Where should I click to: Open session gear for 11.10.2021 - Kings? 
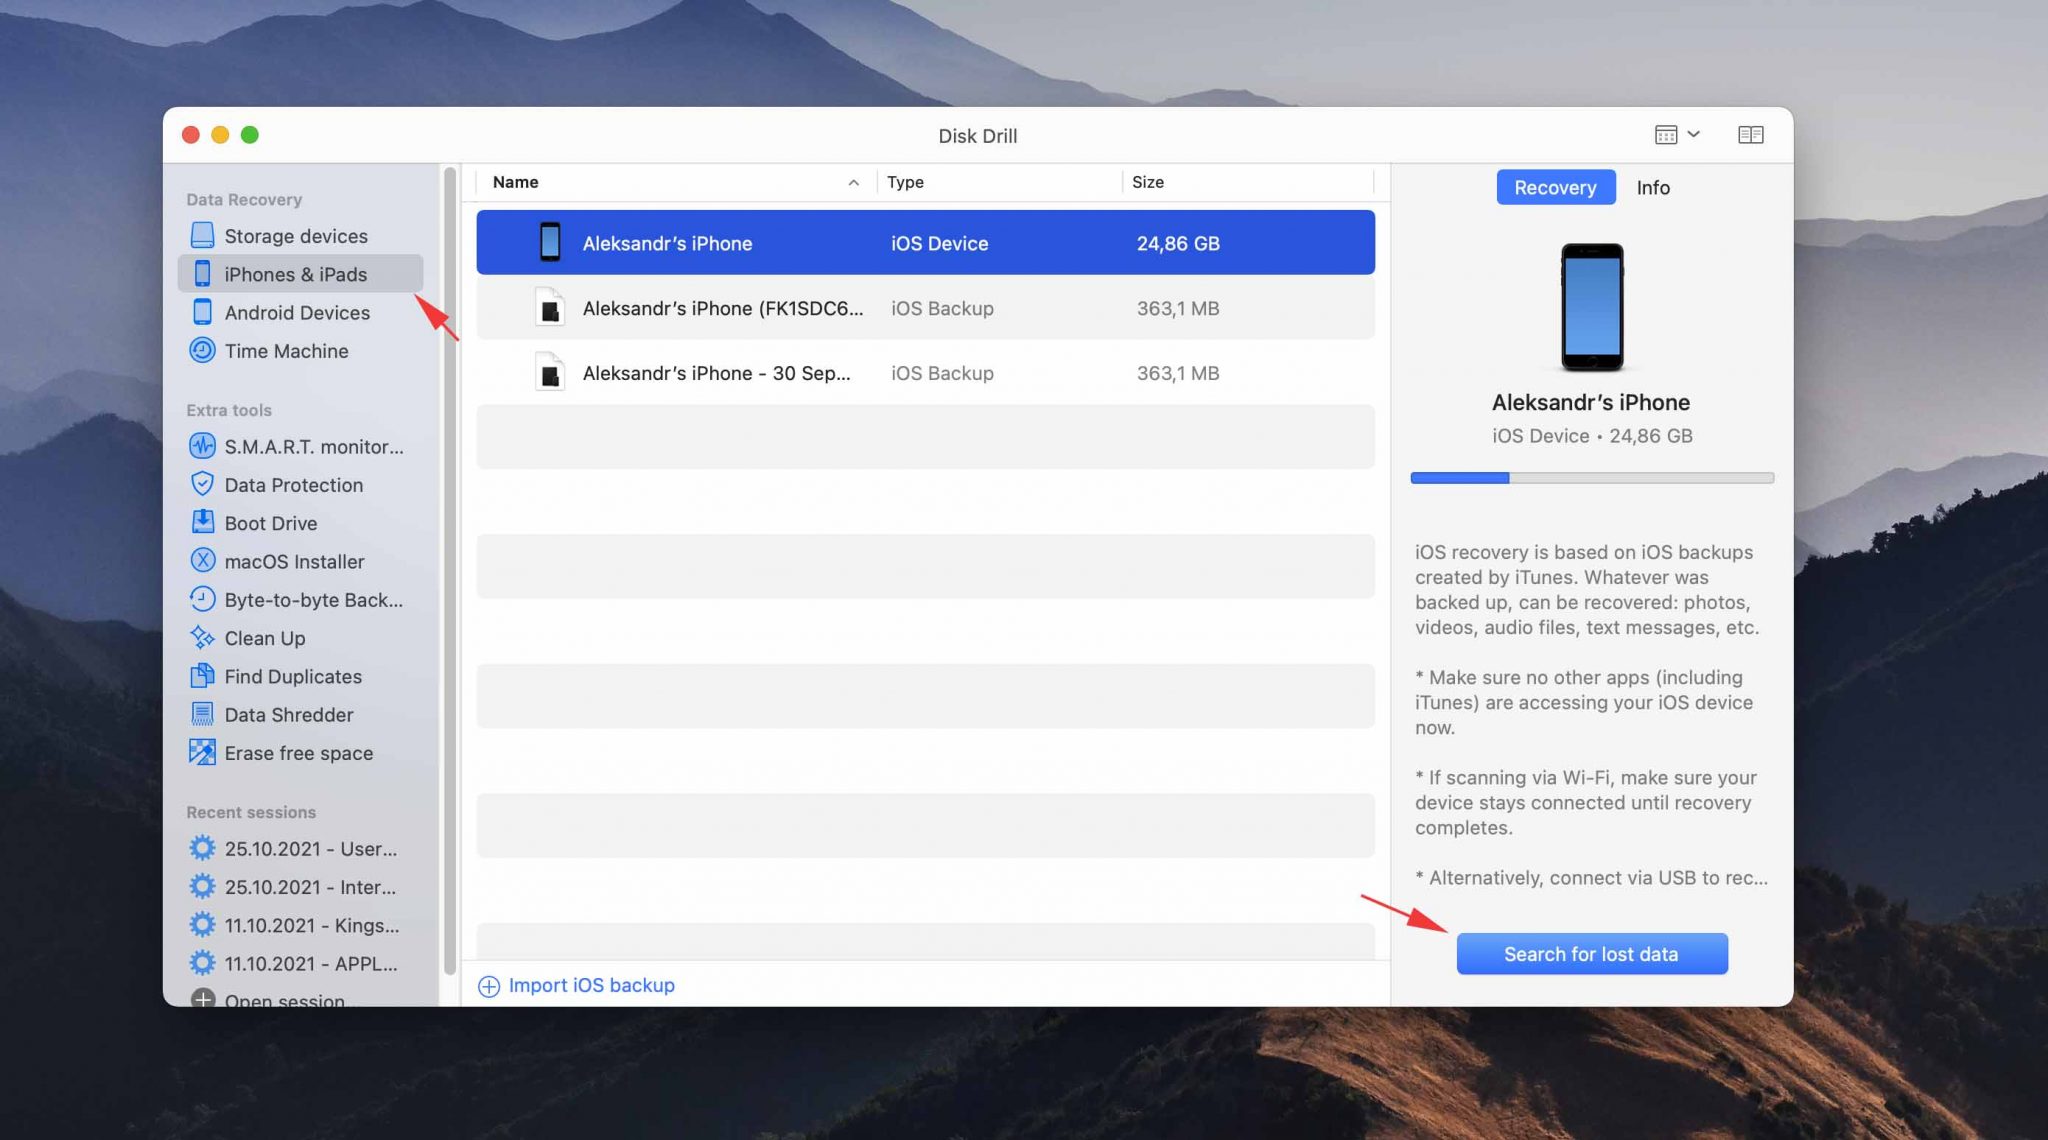202,925
